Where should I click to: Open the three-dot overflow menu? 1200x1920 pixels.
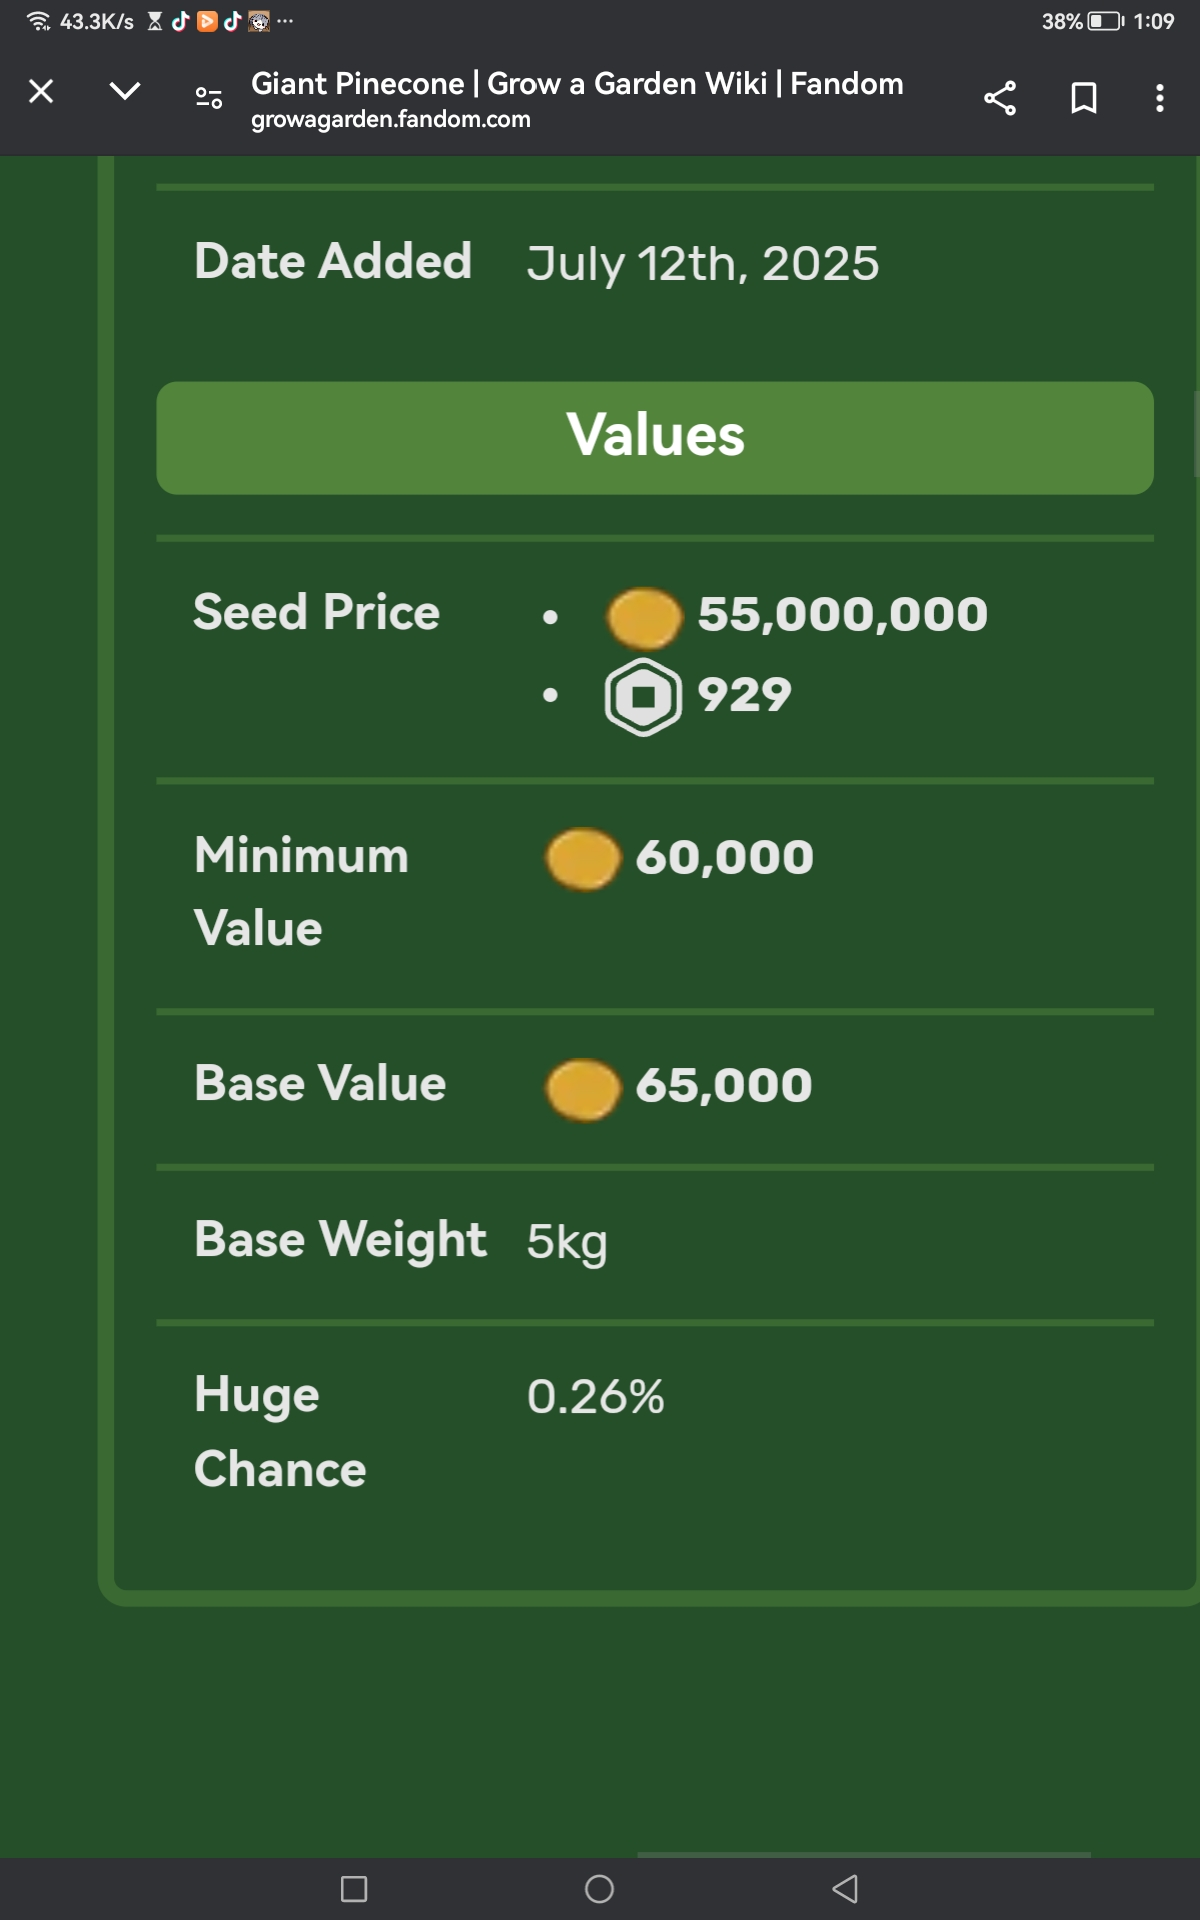pos(1159,98)
